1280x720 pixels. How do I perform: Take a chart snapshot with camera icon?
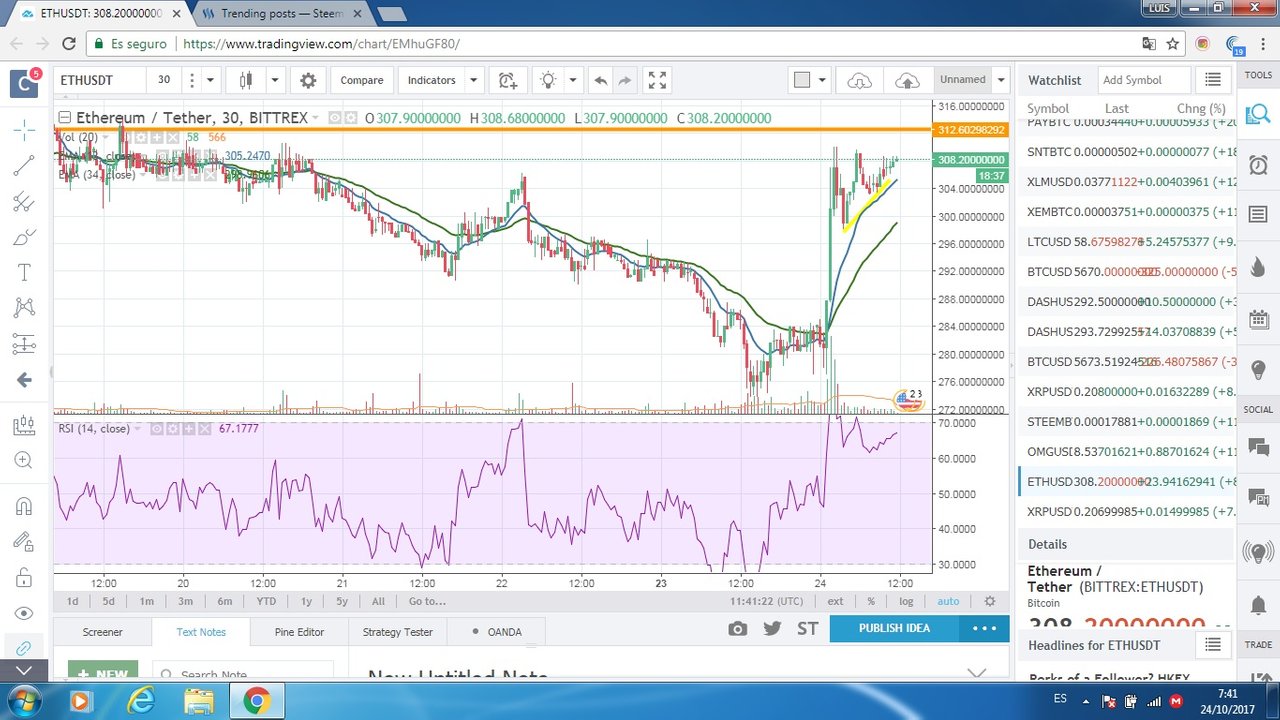[x=737, y=628]
